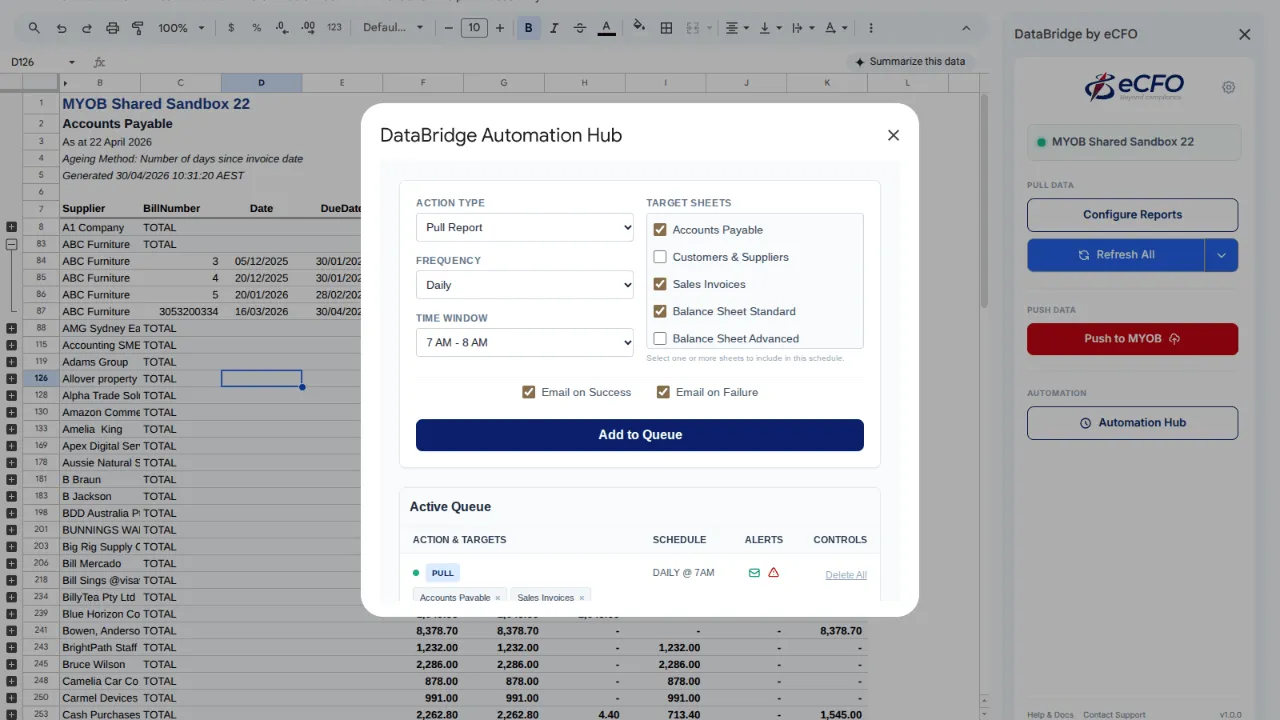Toggle bold formatting button
The width and height of the screenshot is (1280, 720).
pyautogui.click(x=529, y=28)
